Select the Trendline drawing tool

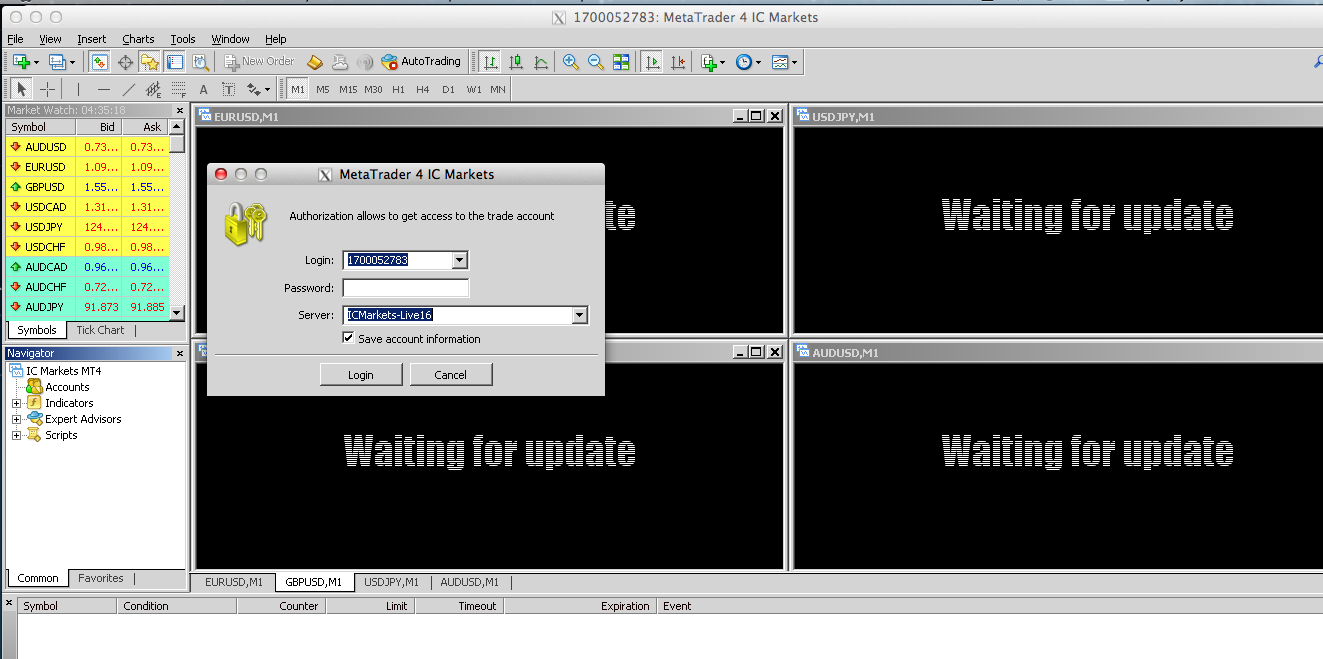pyautogui.click(x=128, y=89)
